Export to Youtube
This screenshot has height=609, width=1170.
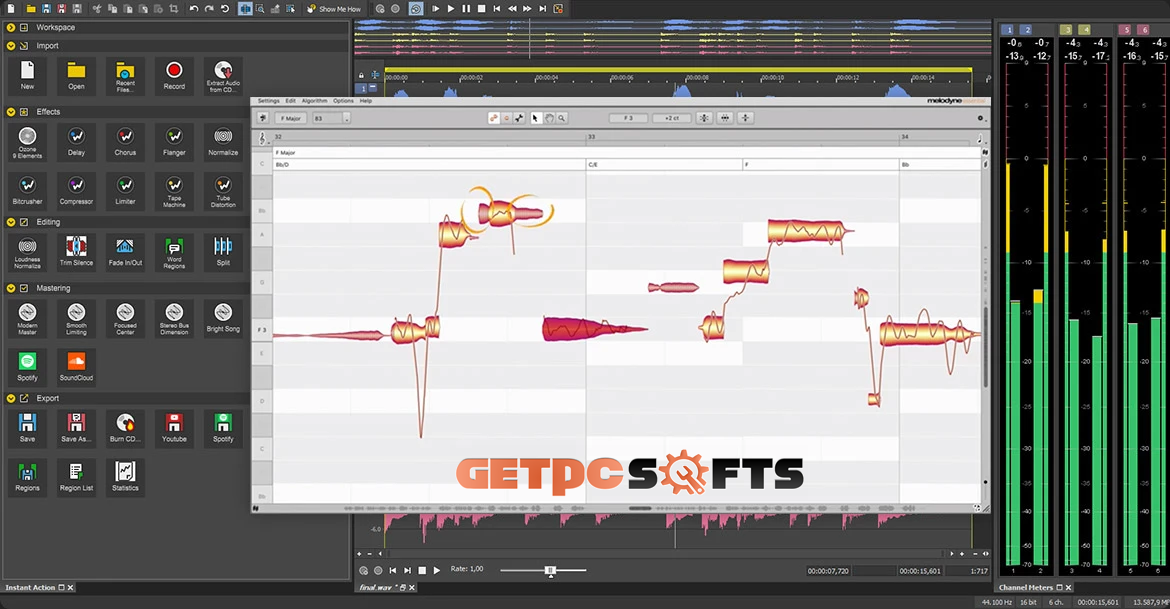174,428
